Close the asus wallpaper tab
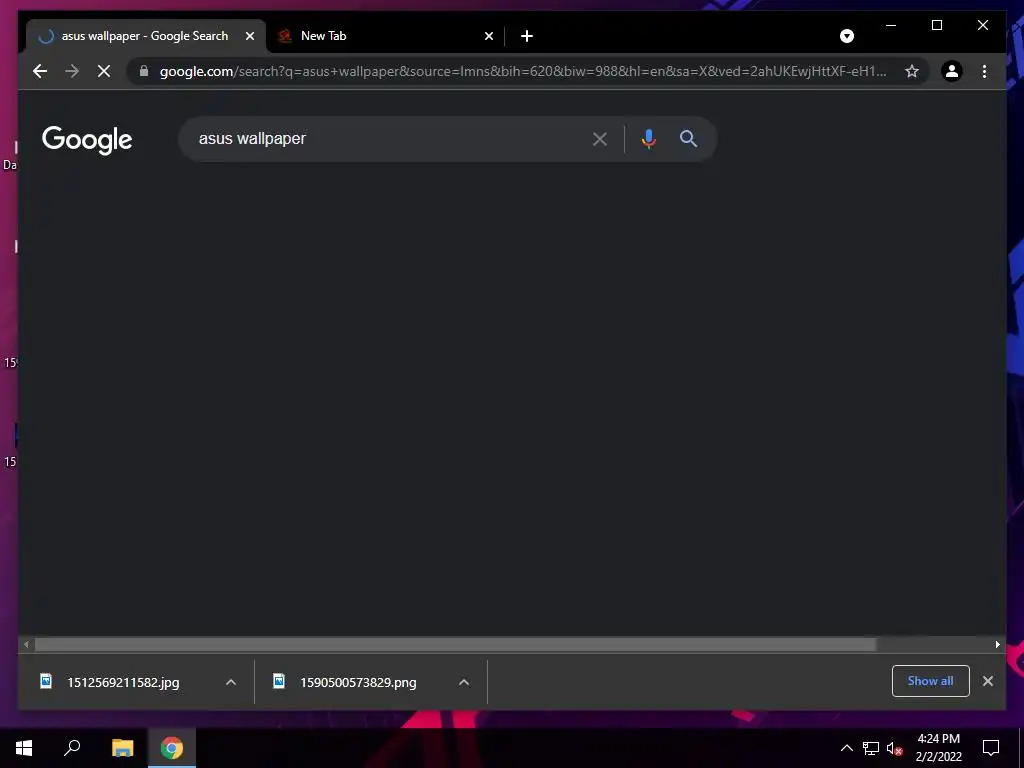 (x=249, y=36)
